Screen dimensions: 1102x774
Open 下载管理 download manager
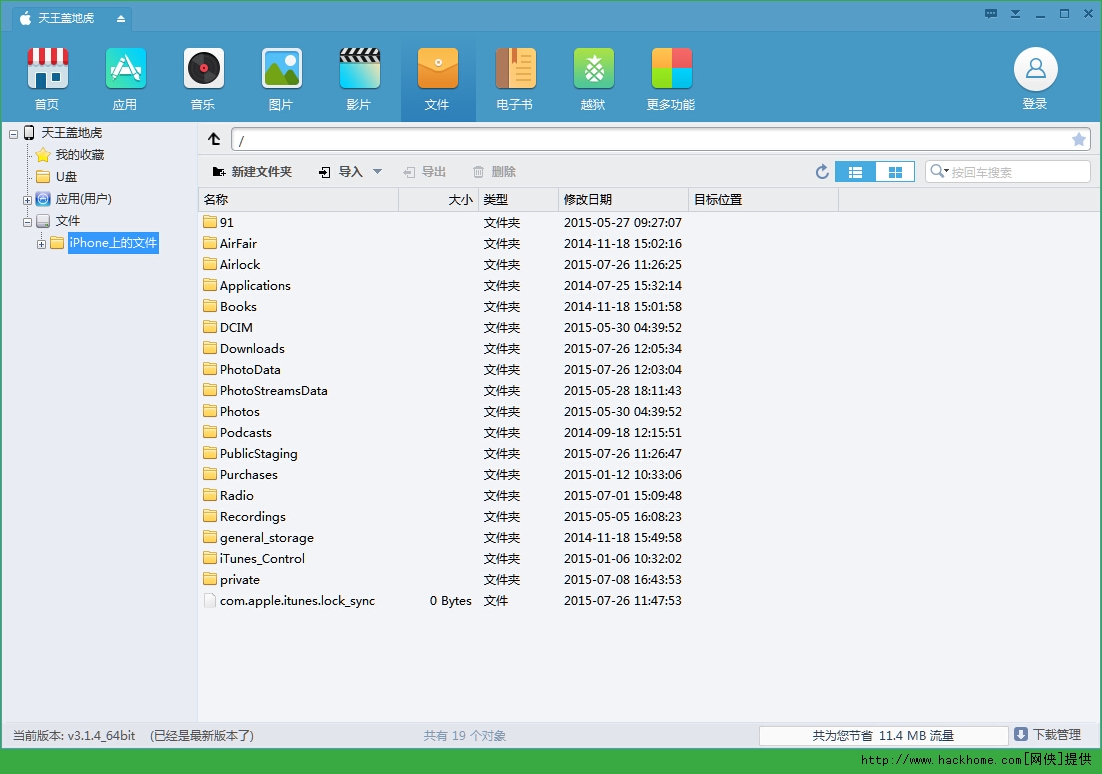pos(1048,735)
